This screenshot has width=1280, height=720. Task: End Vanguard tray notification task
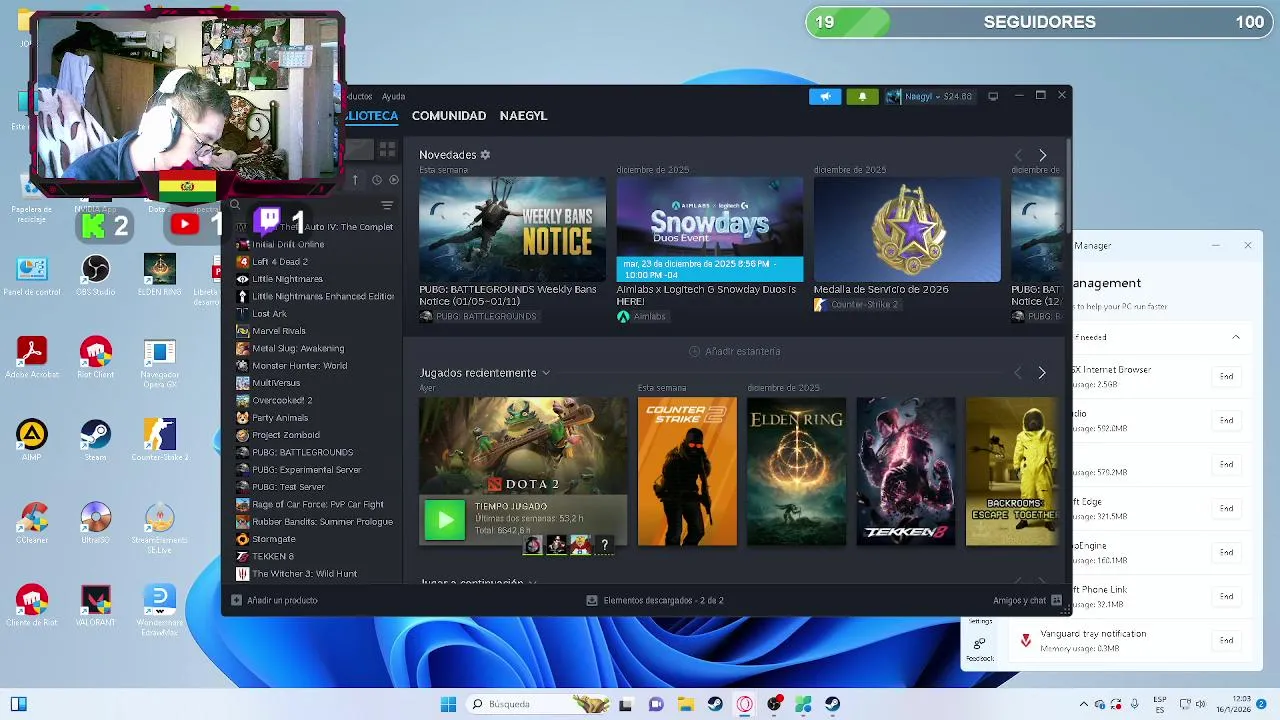pyautogui.click(x=1226, y=640)
